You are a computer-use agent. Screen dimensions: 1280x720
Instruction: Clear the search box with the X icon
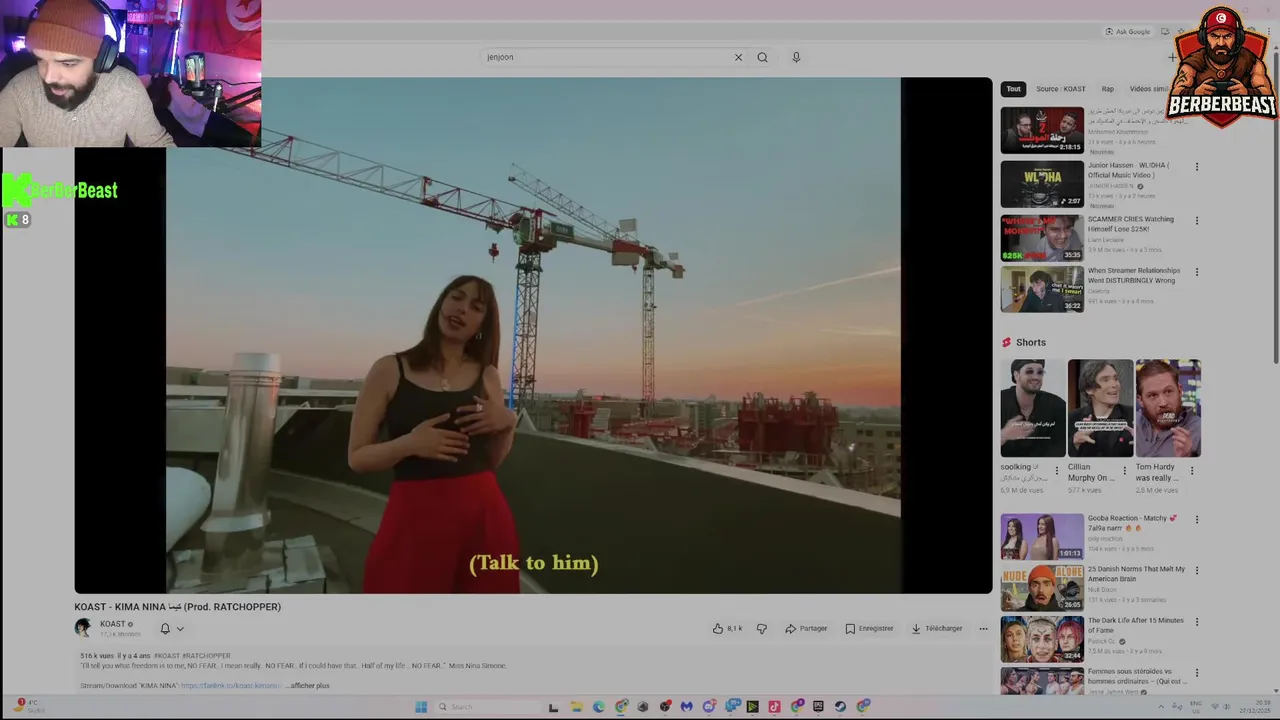(738, 57)
